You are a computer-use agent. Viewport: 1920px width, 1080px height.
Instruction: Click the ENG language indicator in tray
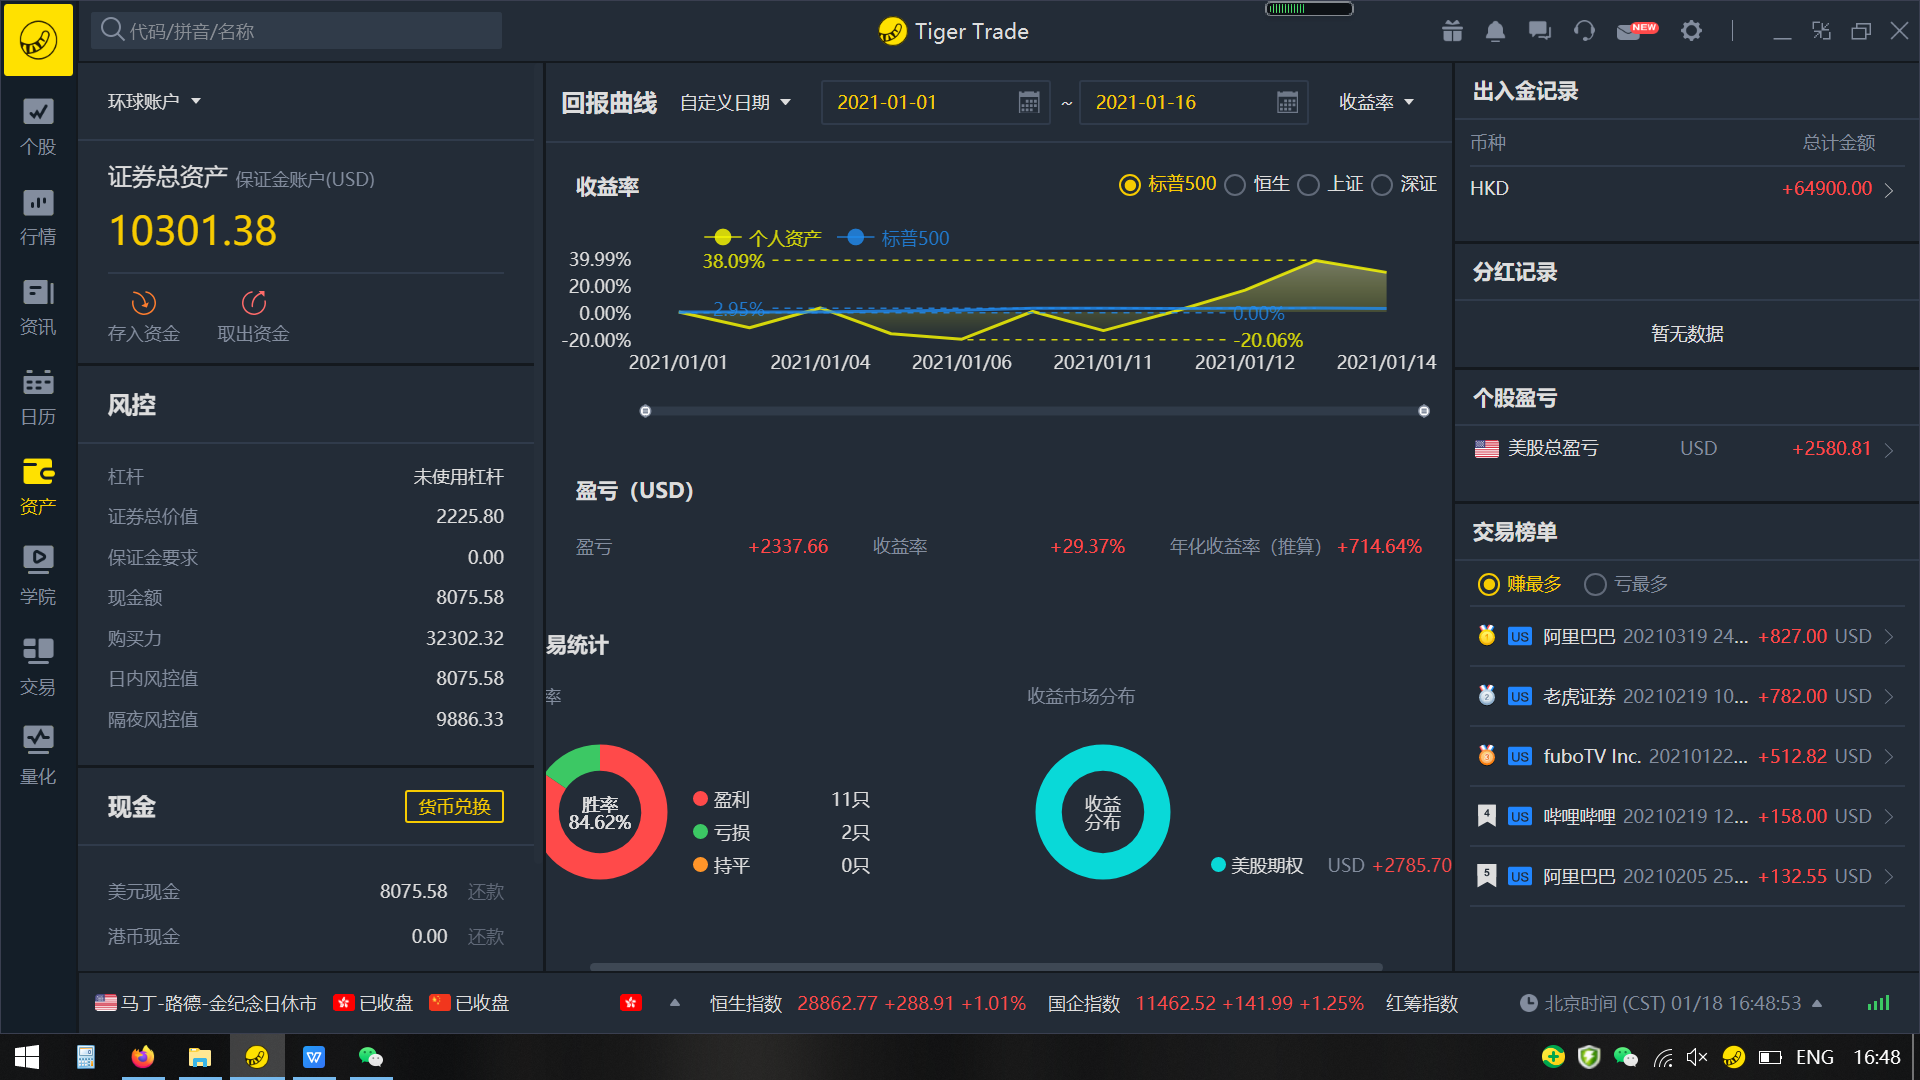point(1814,1057)
